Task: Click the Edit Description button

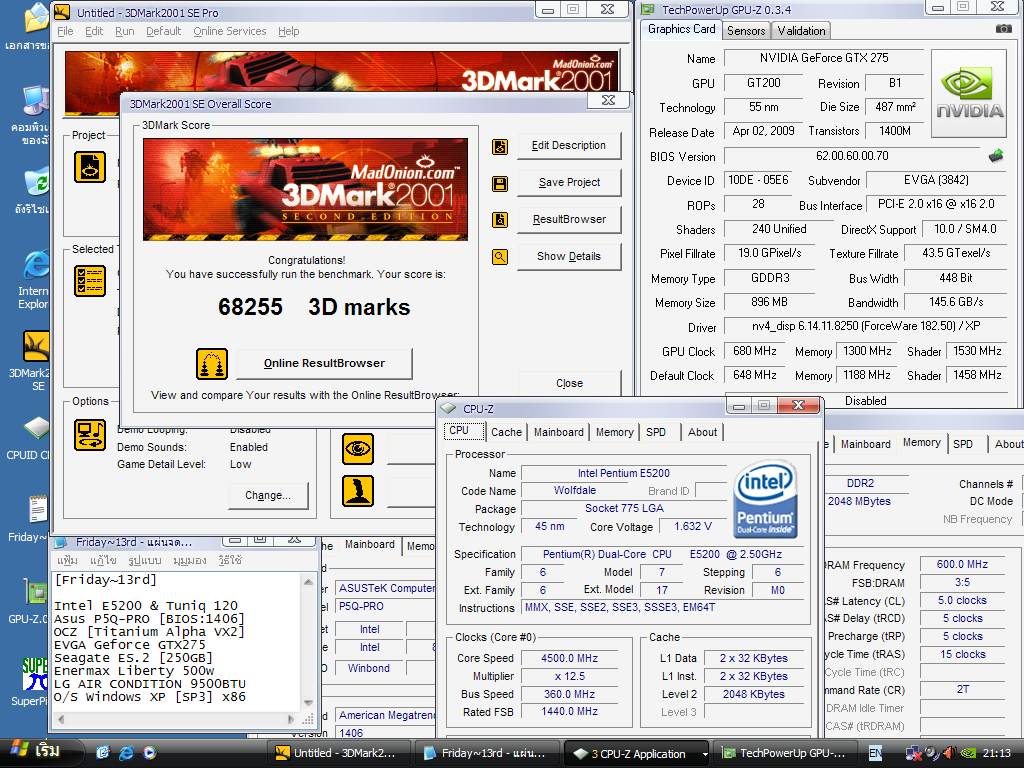Action: [x=569, y=146]
